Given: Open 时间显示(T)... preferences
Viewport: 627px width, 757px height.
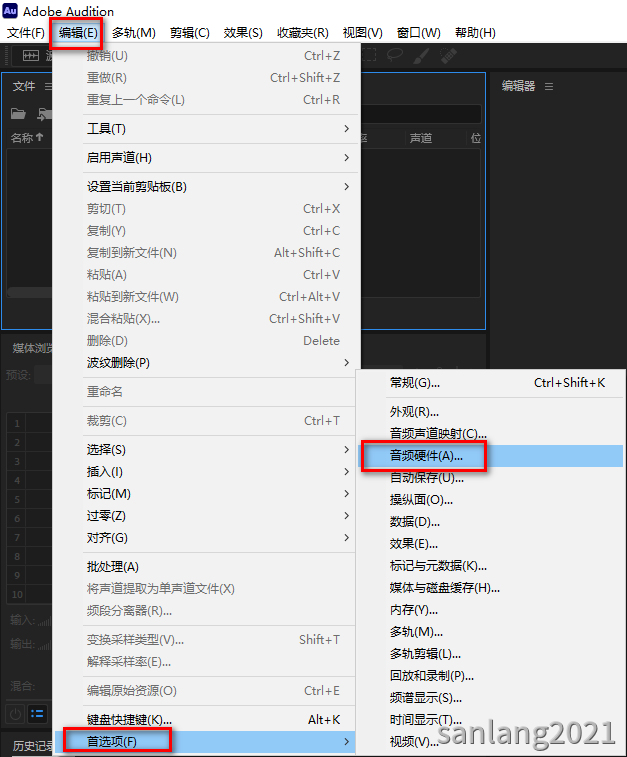Looking at the screenshot, I should 491,720.
